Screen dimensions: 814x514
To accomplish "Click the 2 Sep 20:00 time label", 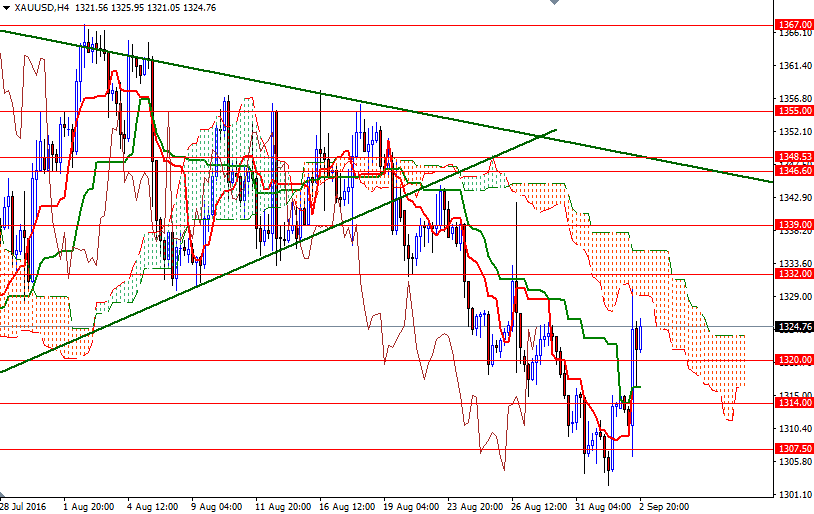I will click(666, 506).
